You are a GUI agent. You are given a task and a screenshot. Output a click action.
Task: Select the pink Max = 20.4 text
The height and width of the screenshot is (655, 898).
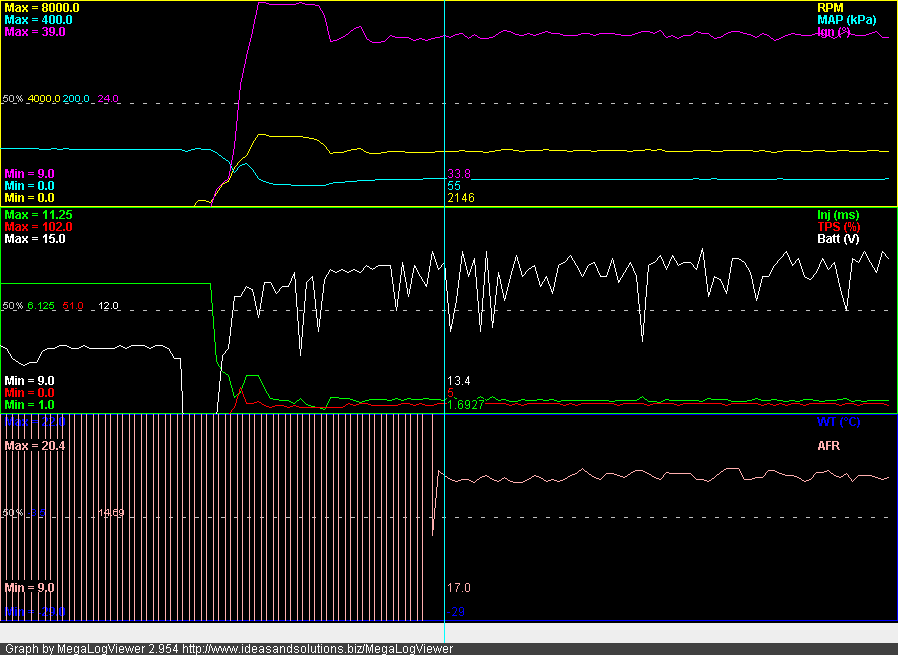(x=35, y=445)
